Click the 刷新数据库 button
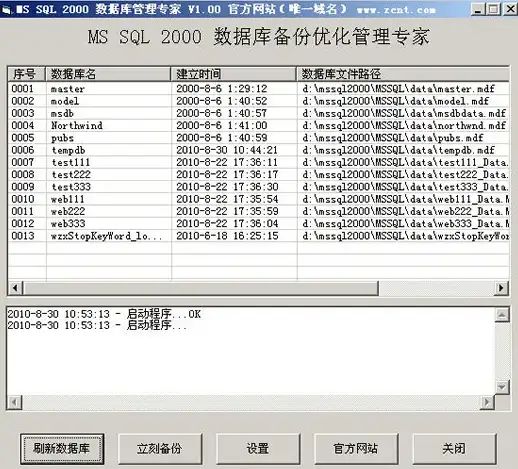The width and height of the screenshot is (518, 469). click(62, 449)
